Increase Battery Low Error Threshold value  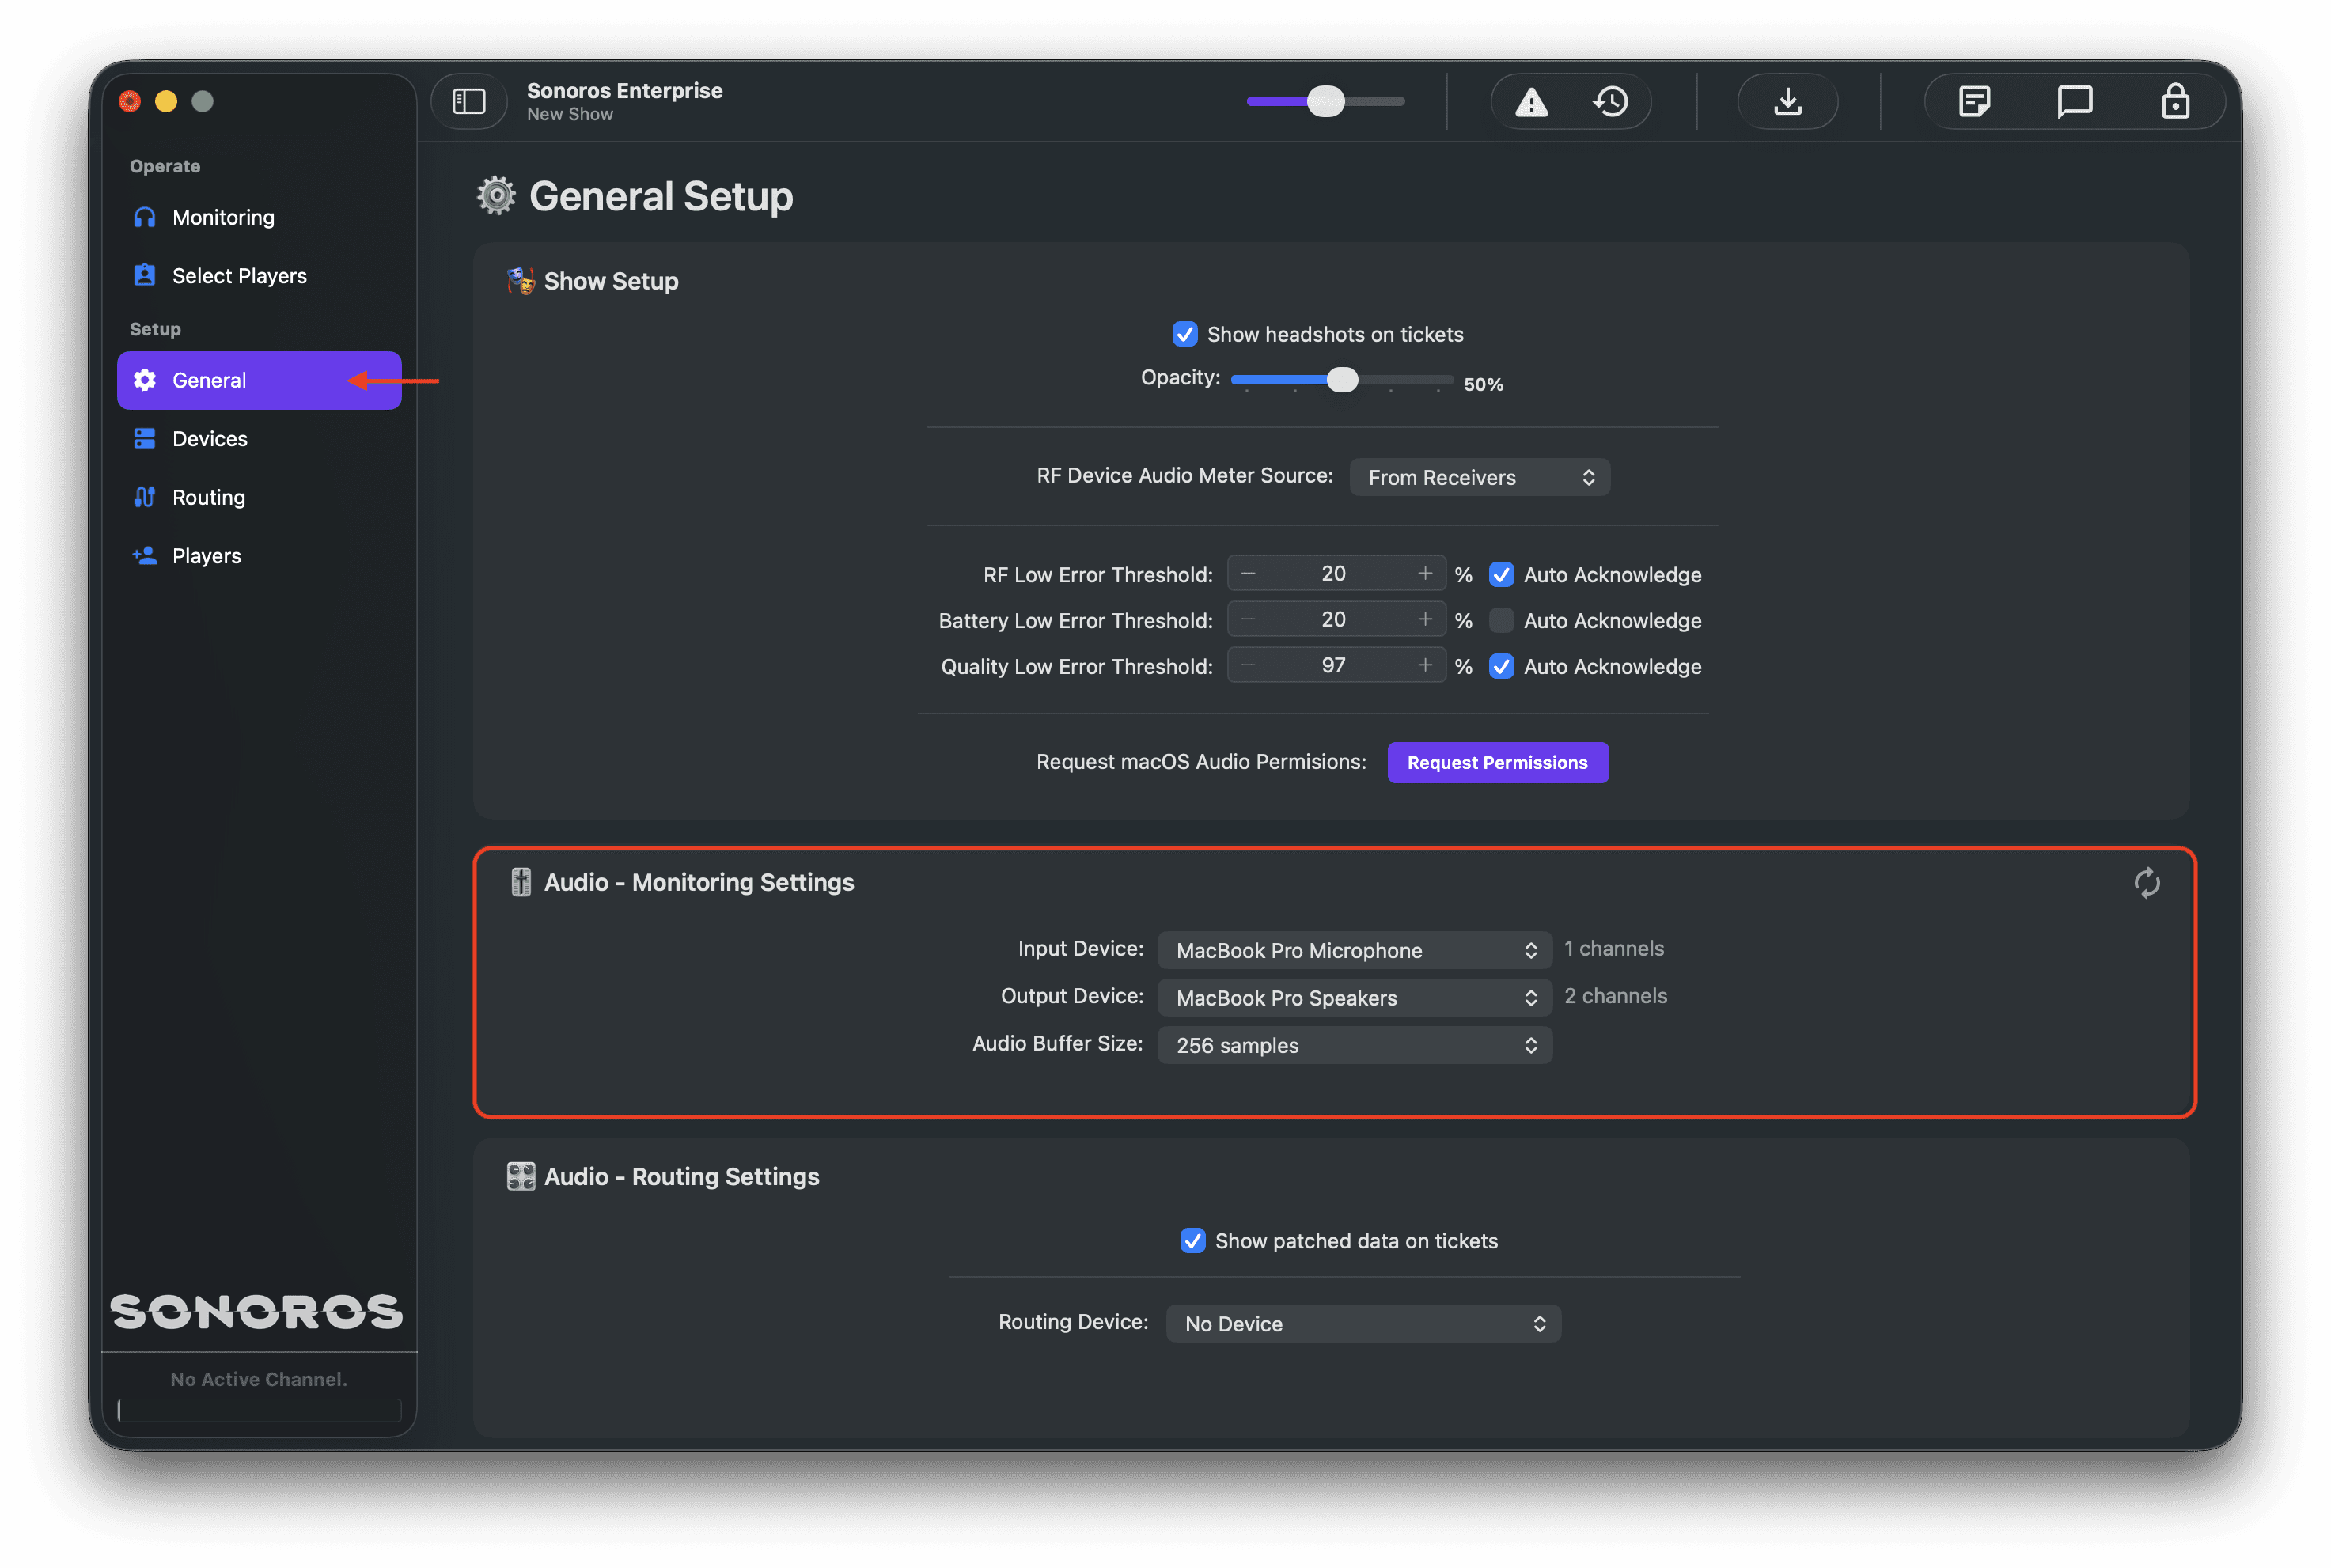(x=1425, y=620)
